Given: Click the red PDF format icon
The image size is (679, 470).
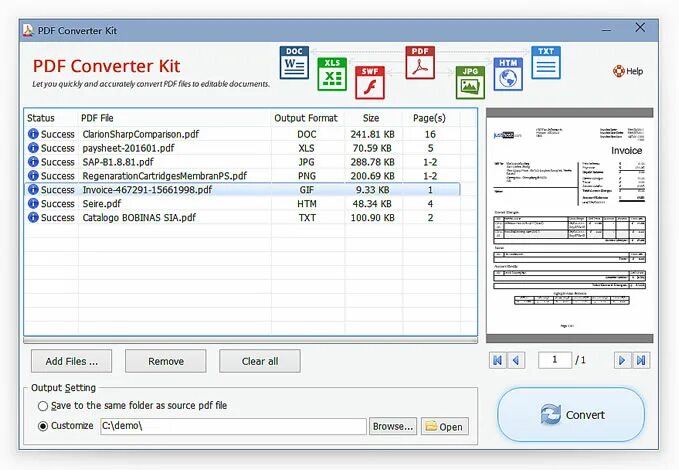Looking at the screenshot, I should pos(420,63).
